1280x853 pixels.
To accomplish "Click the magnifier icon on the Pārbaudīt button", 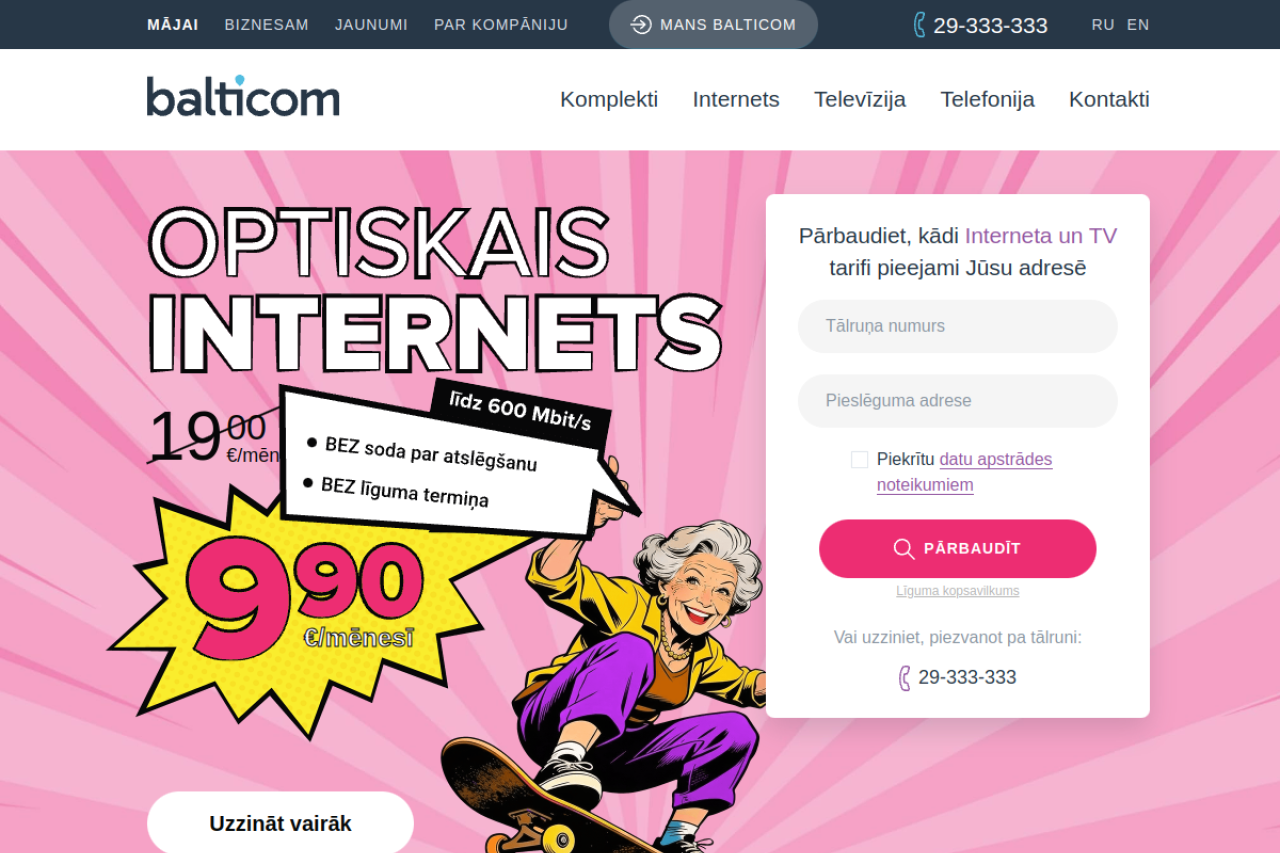I will [x=904, y=549].
